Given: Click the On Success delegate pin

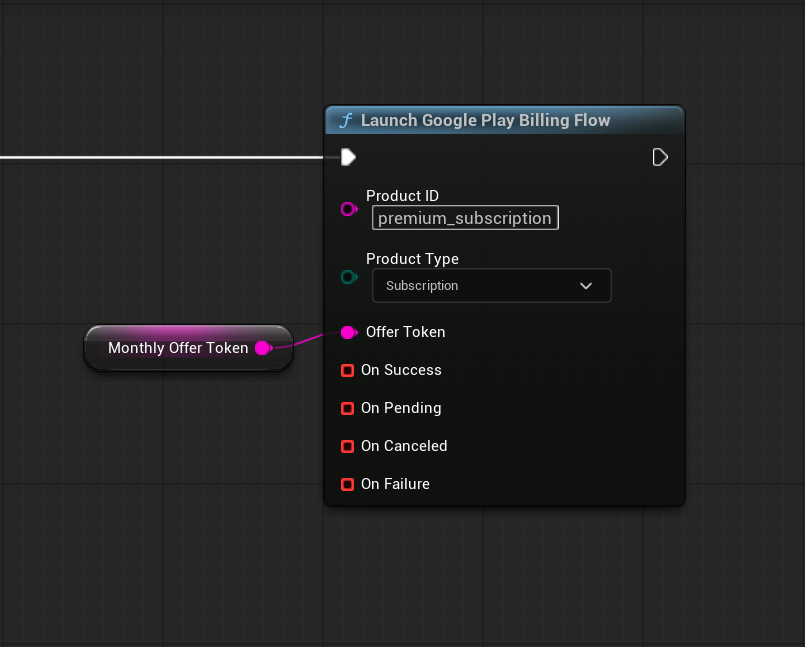Looking at the screenshot, I should (x=348, y=370).
